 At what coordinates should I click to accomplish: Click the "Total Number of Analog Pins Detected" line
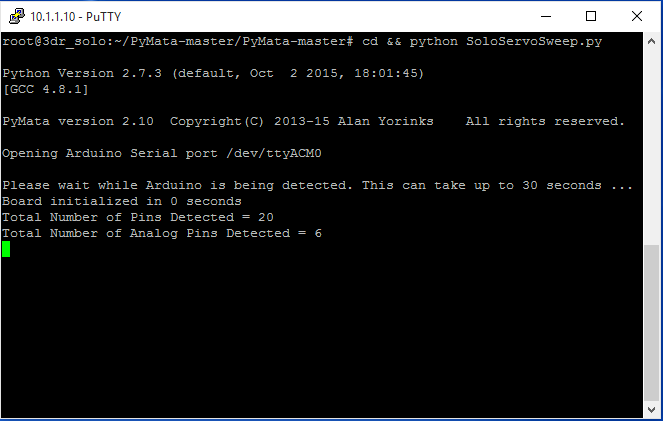point(161,233)
